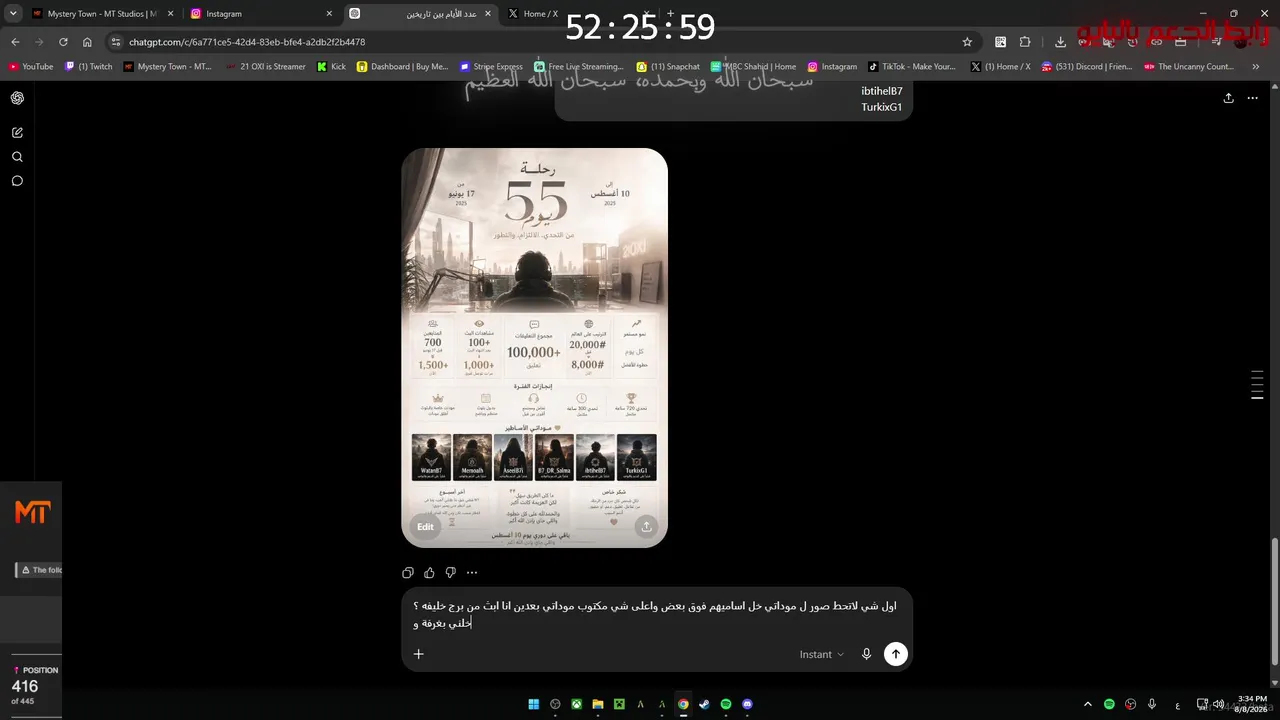Open the TikTok - Make Your bookmark

(912, 67)
